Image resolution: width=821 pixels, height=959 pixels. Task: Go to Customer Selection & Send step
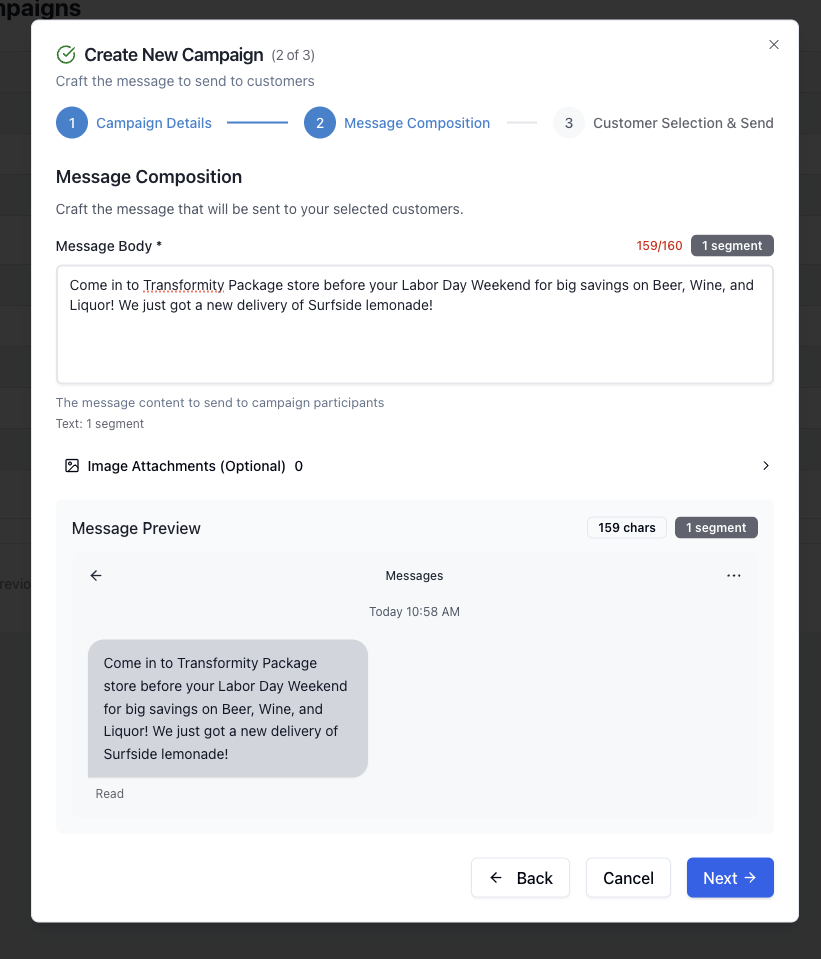tap(683, 123)
